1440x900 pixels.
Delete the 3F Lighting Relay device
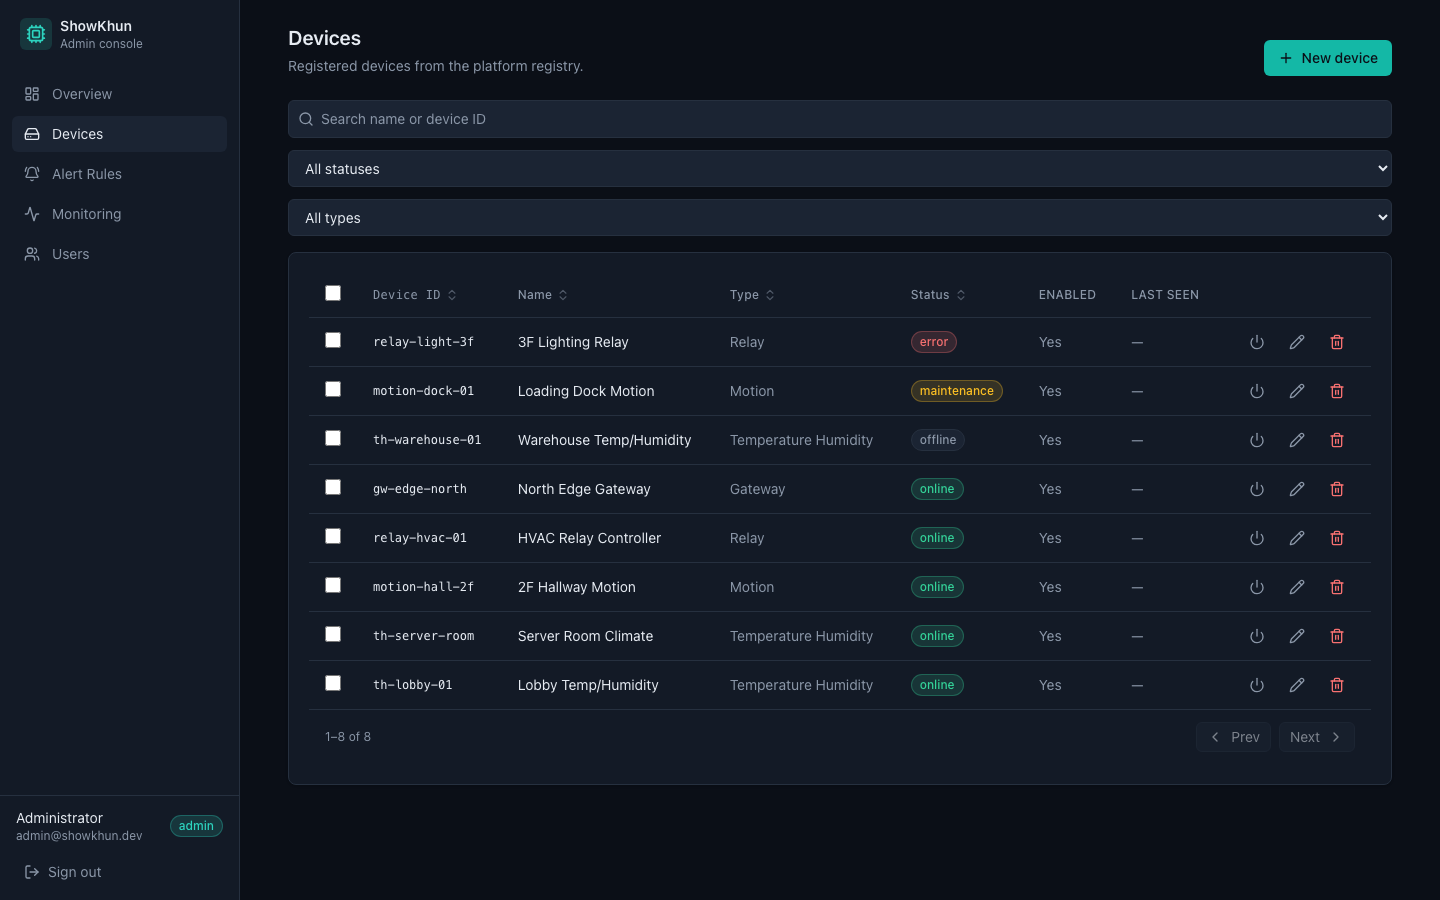(x=1337, y=342)
